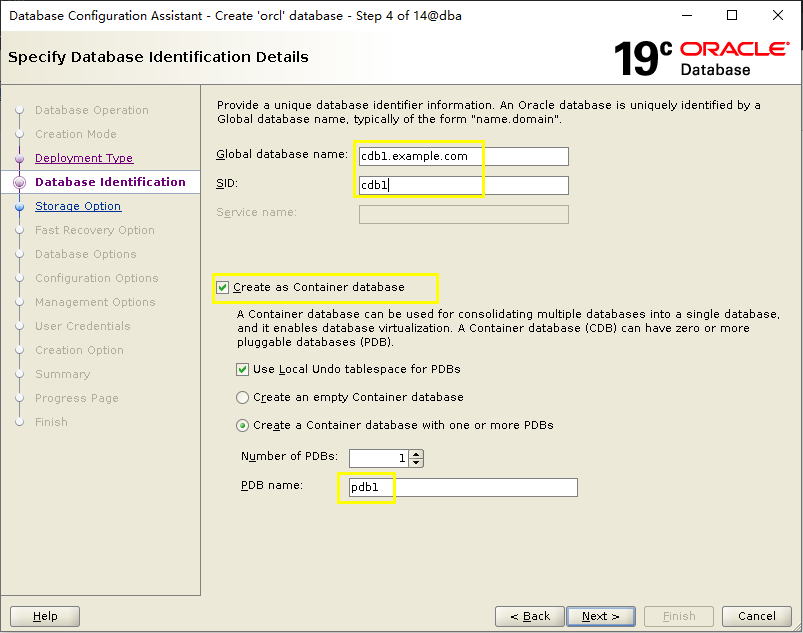Click the Number of PDBs label

[x=289, y=456]
